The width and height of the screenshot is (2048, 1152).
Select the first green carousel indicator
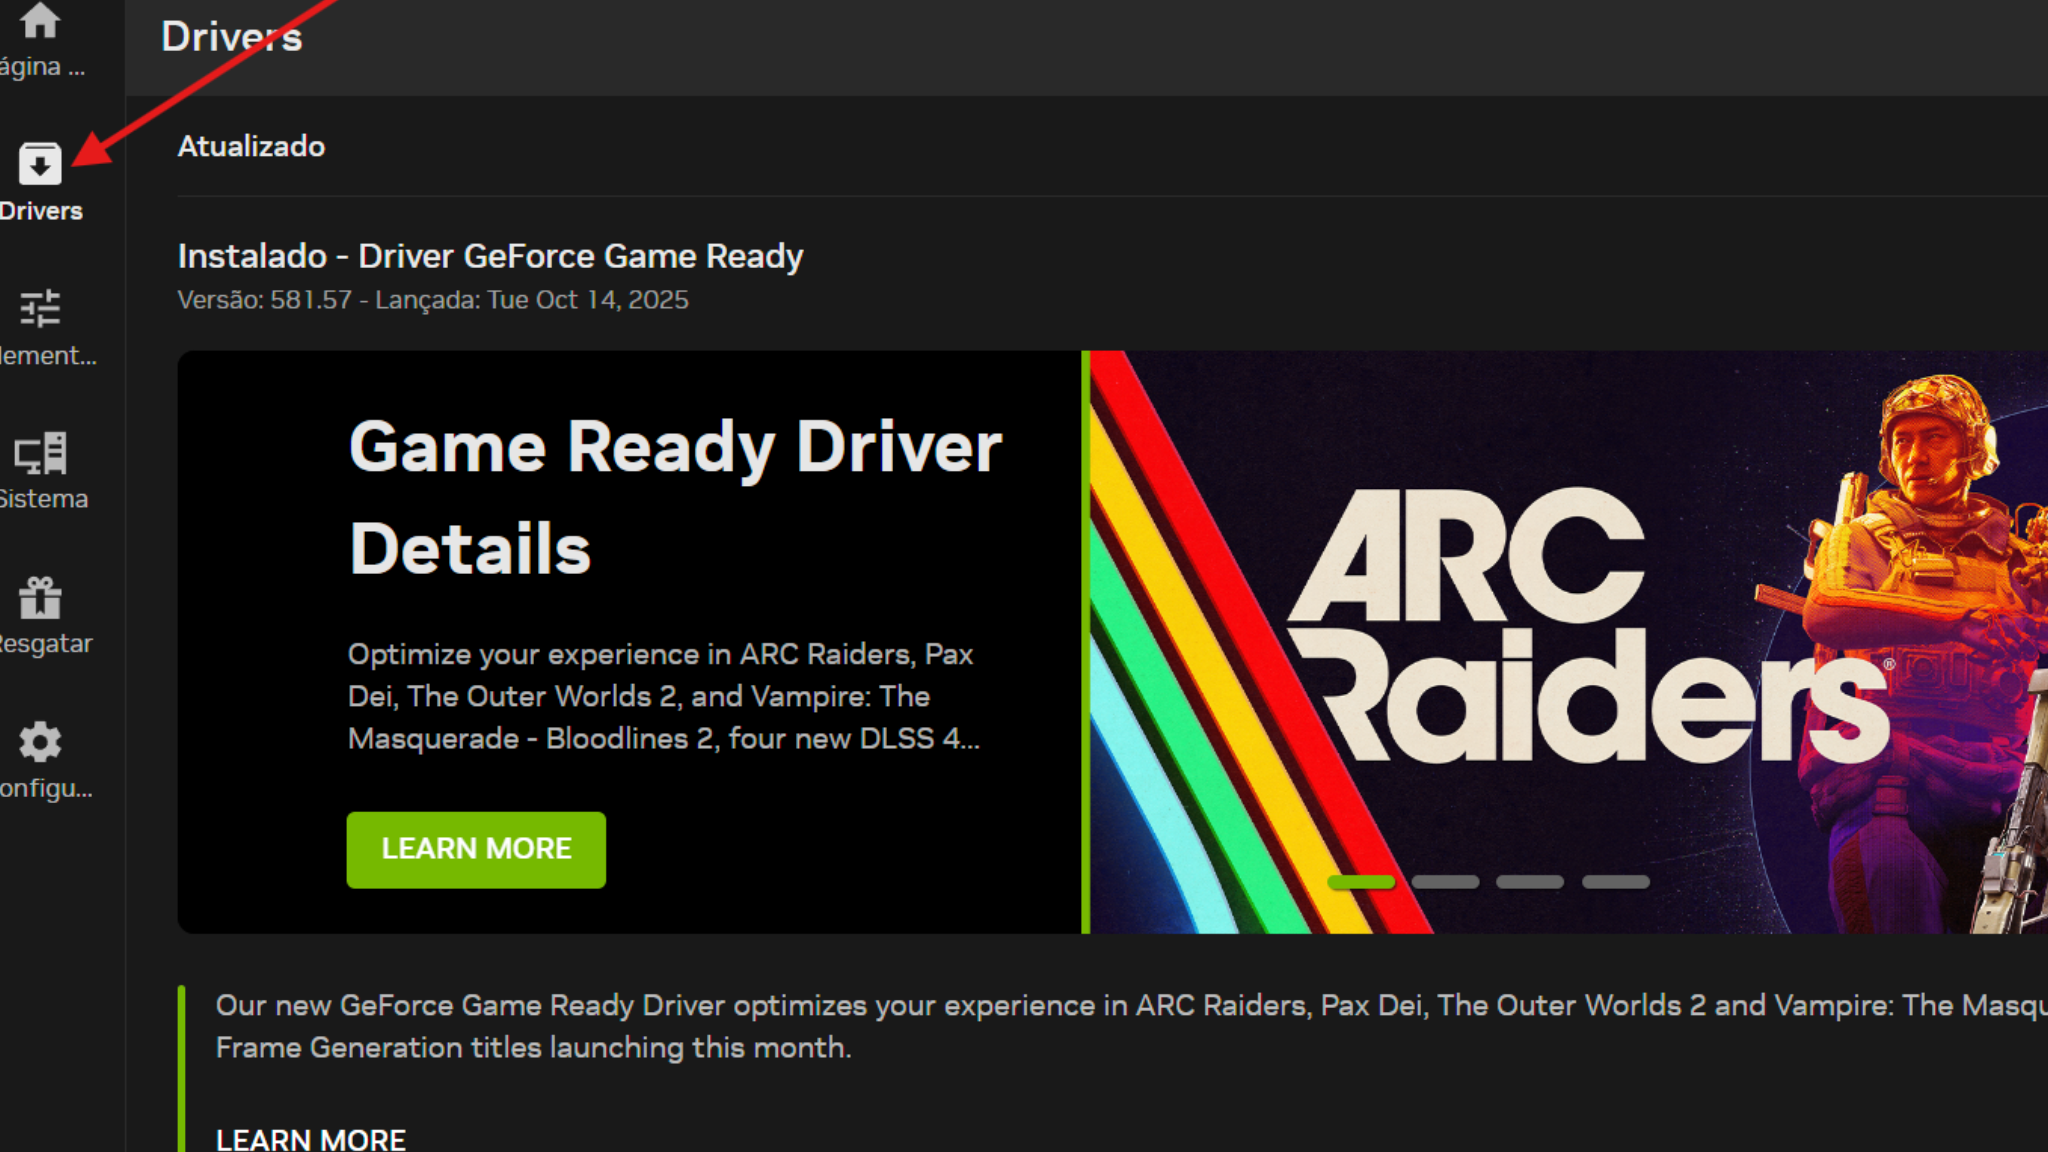click(x=1360, y=882)
